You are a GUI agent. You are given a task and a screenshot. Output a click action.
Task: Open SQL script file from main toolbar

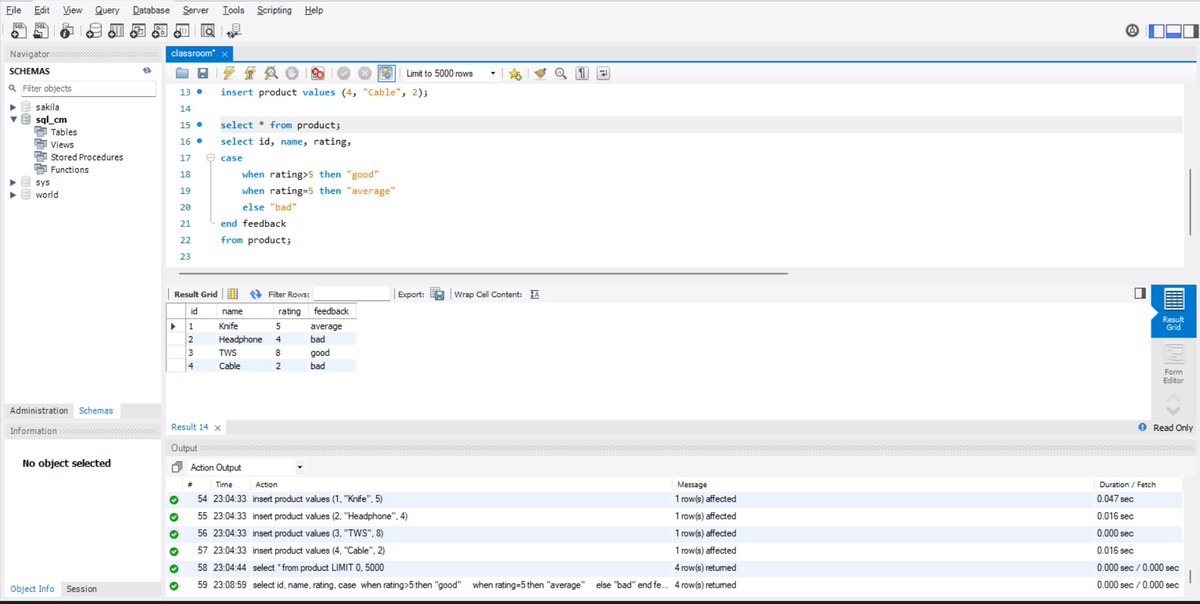[41, 32]
